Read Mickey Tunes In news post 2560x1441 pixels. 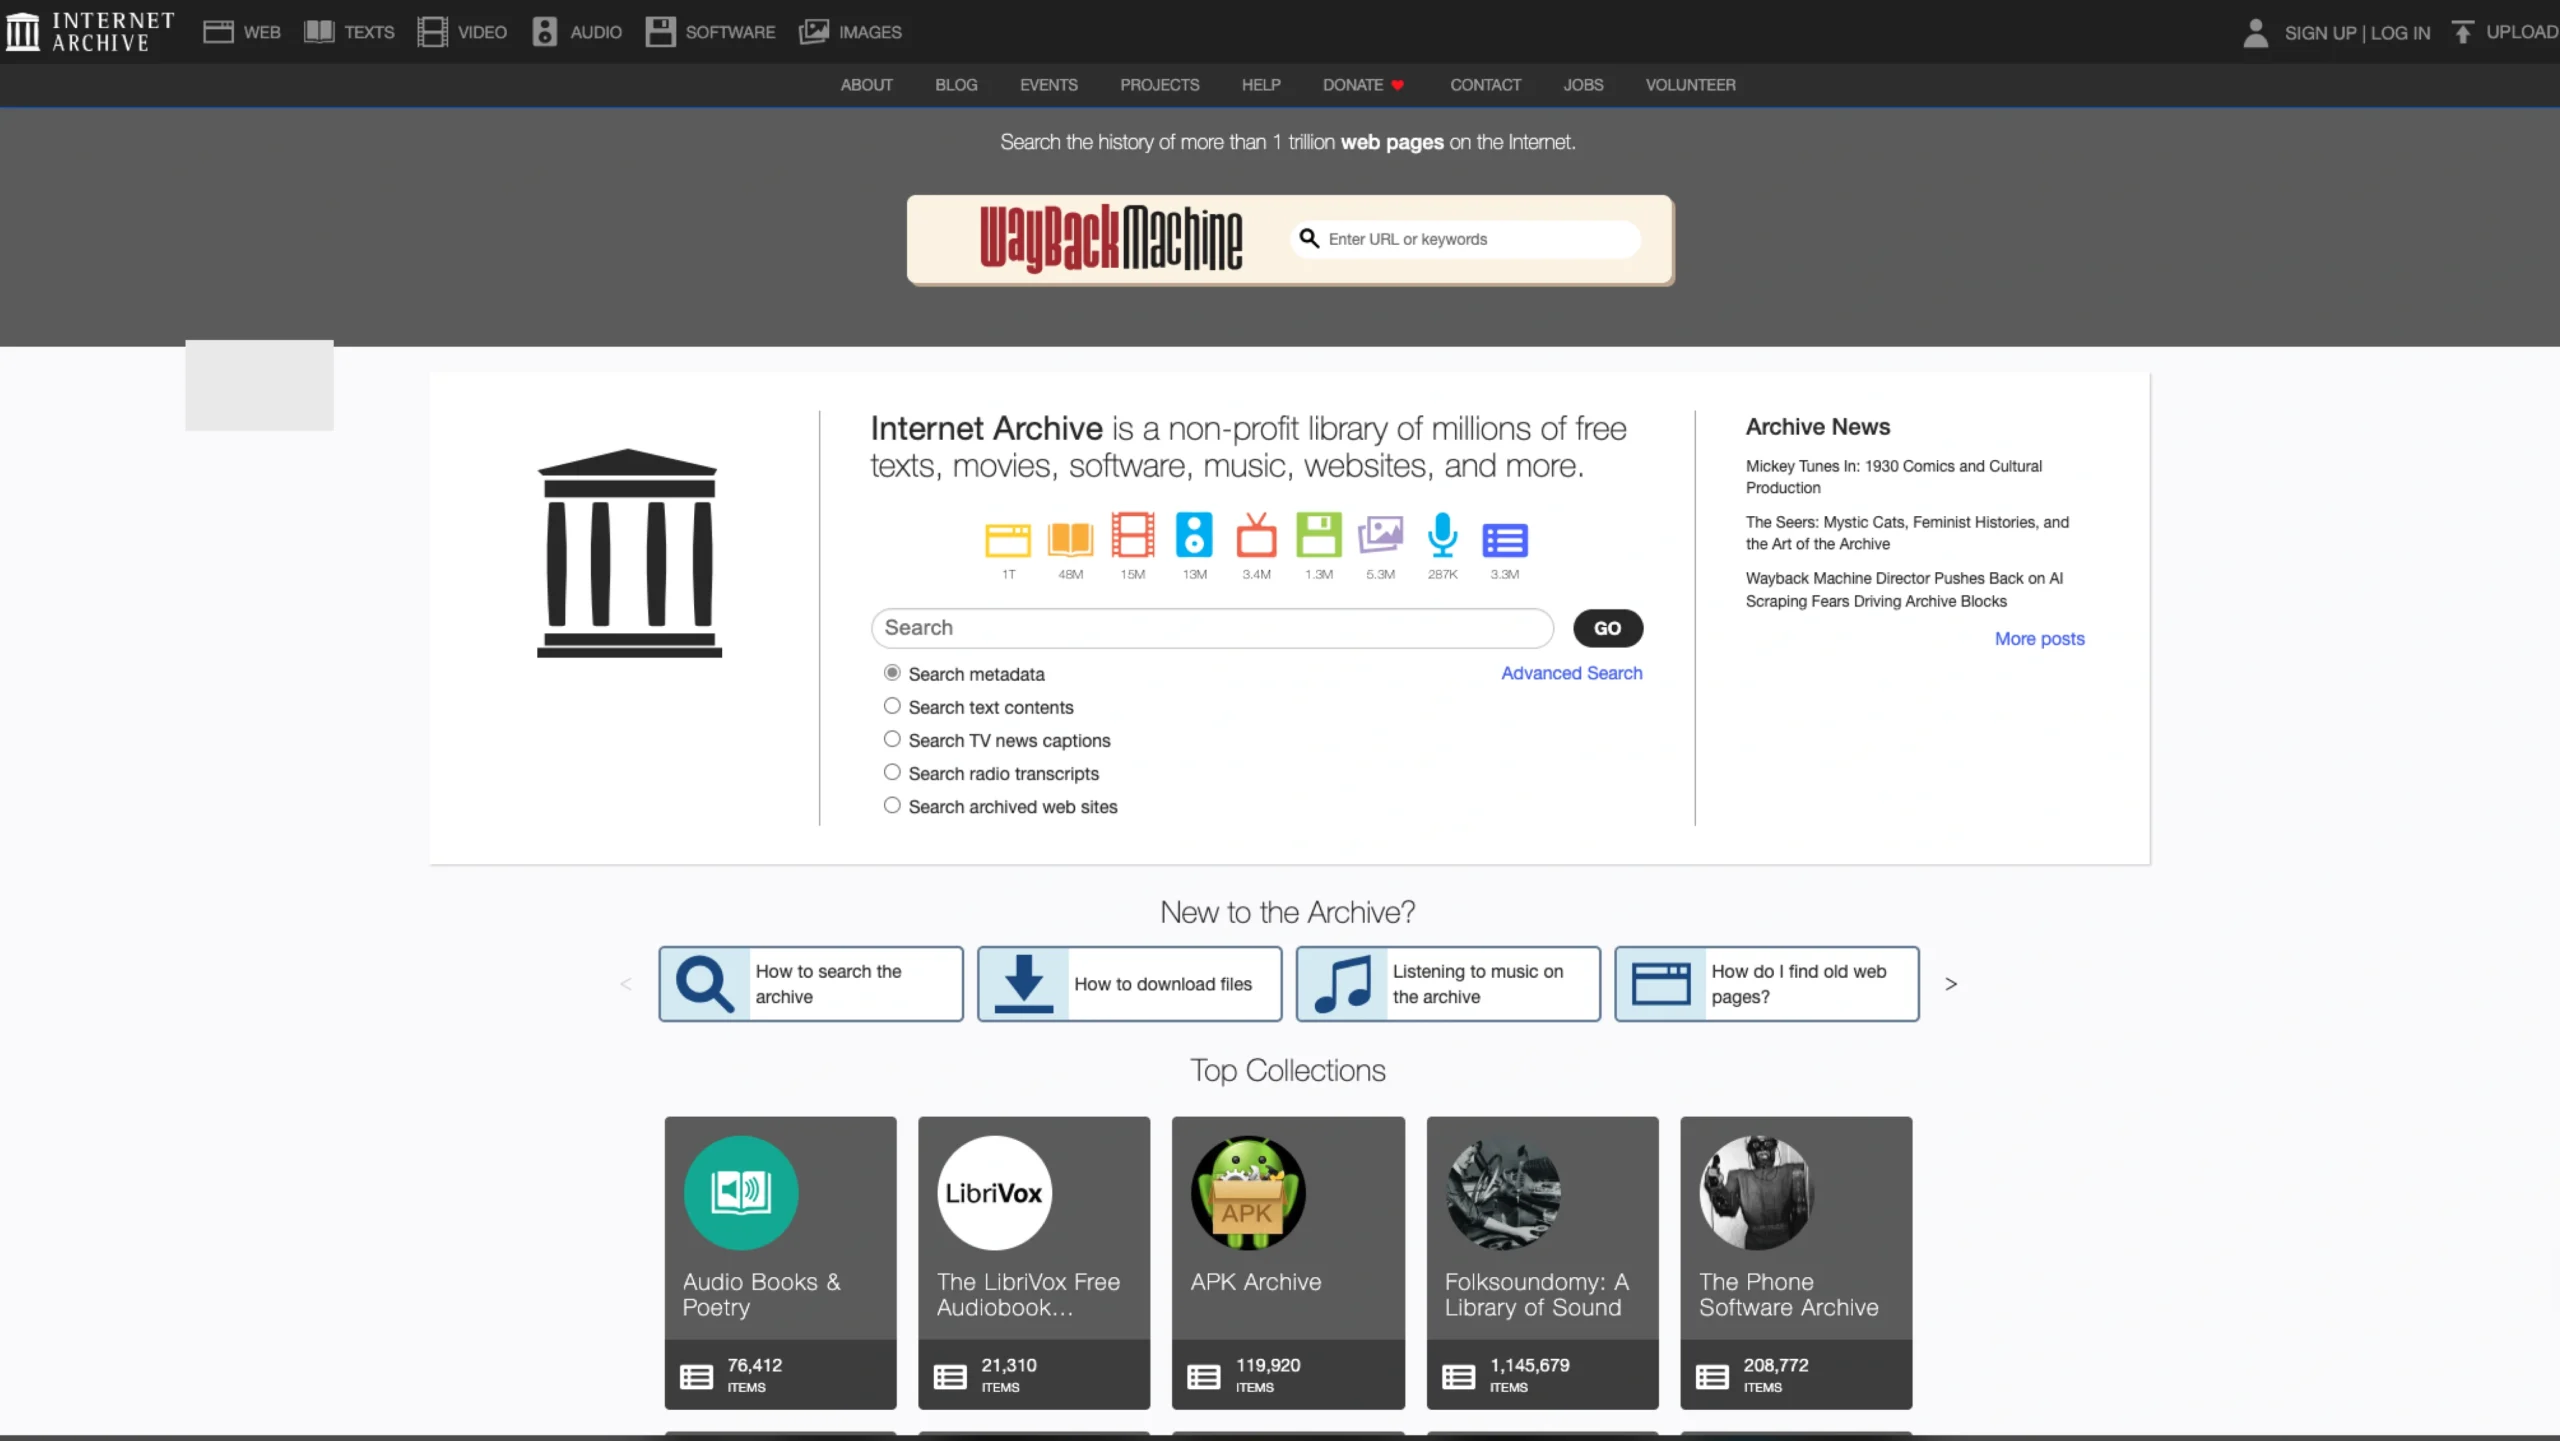(1894, 477)
